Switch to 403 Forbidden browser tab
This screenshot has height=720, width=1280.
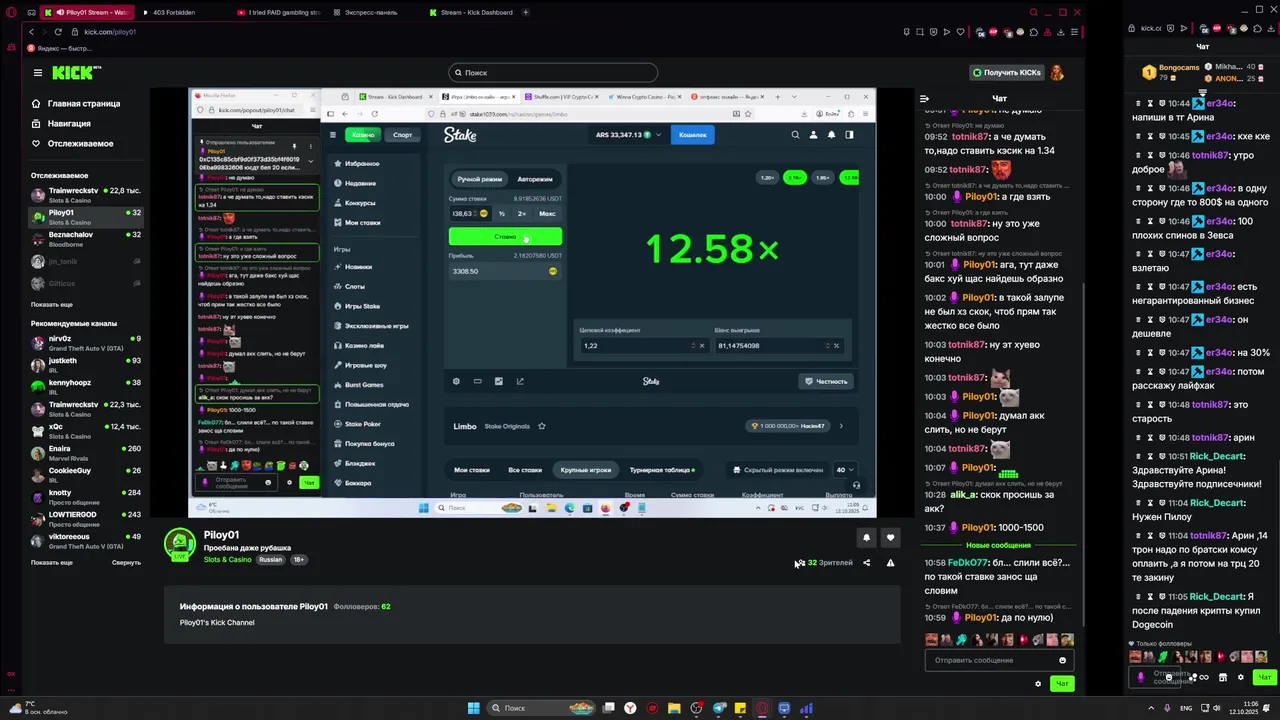click(x=182, y=12)
